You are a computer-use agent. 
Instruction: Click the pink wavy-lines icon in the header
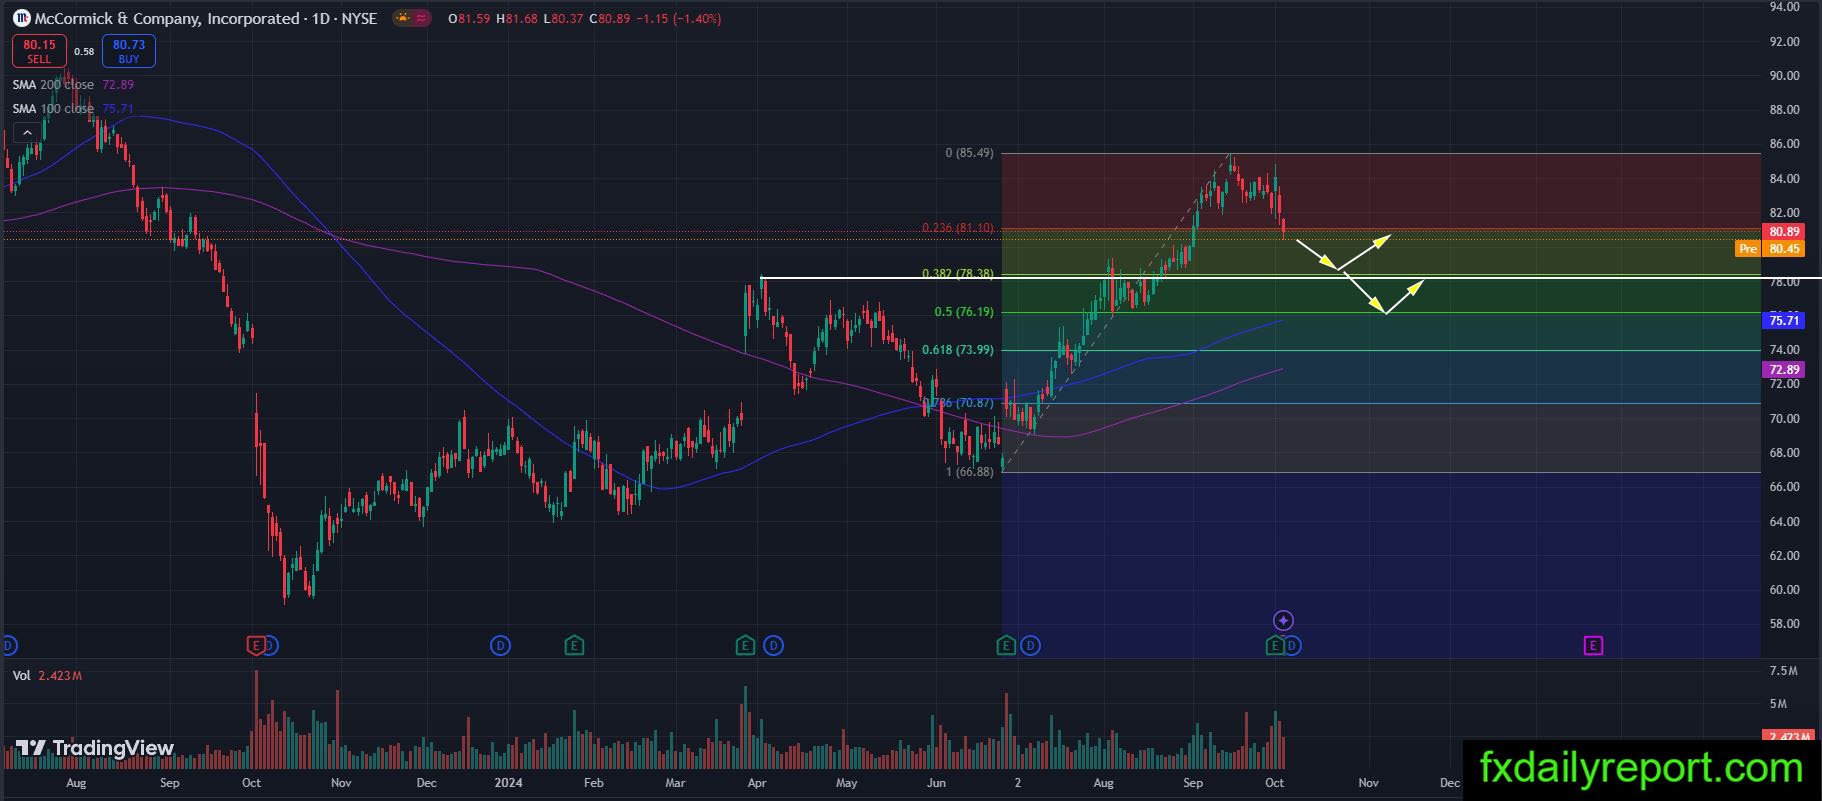tap(421, 18)
